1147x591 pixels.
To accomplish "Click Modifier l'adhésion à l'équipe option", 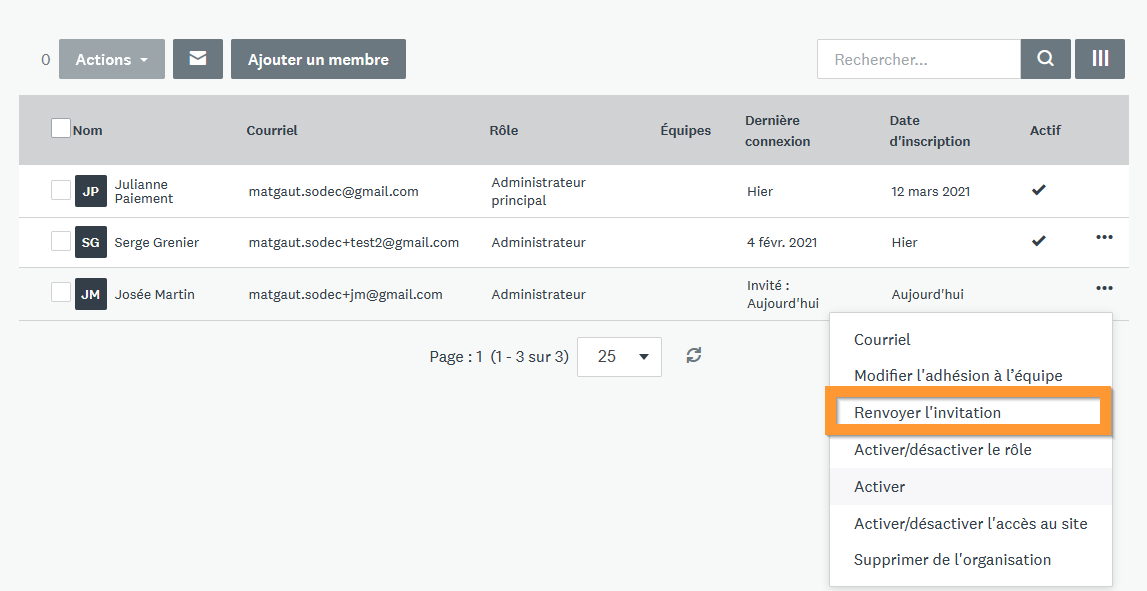I will pos(958,376).
